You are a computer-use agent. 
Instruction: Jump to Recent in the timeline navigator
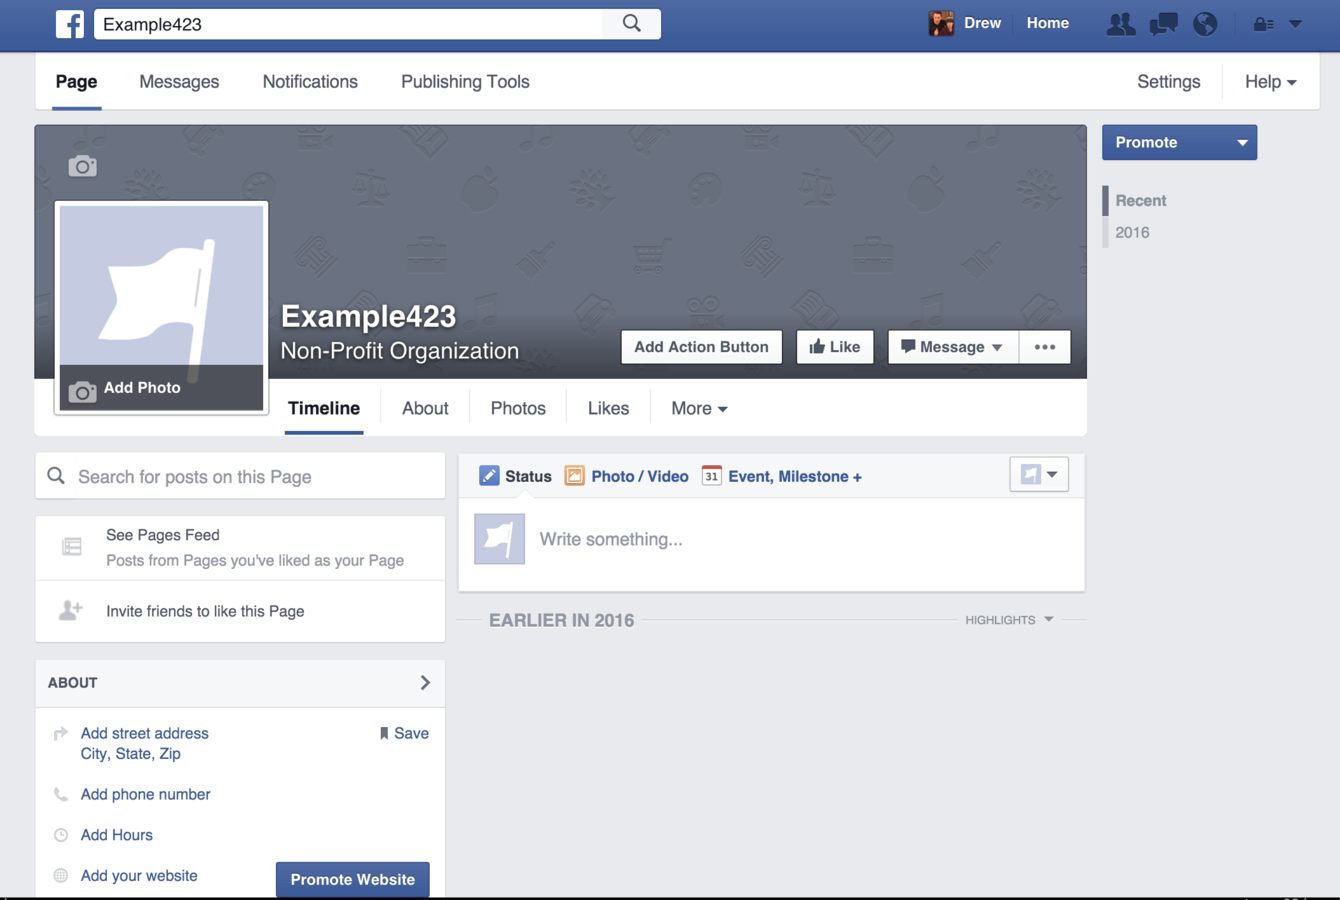pos(1141,200)
